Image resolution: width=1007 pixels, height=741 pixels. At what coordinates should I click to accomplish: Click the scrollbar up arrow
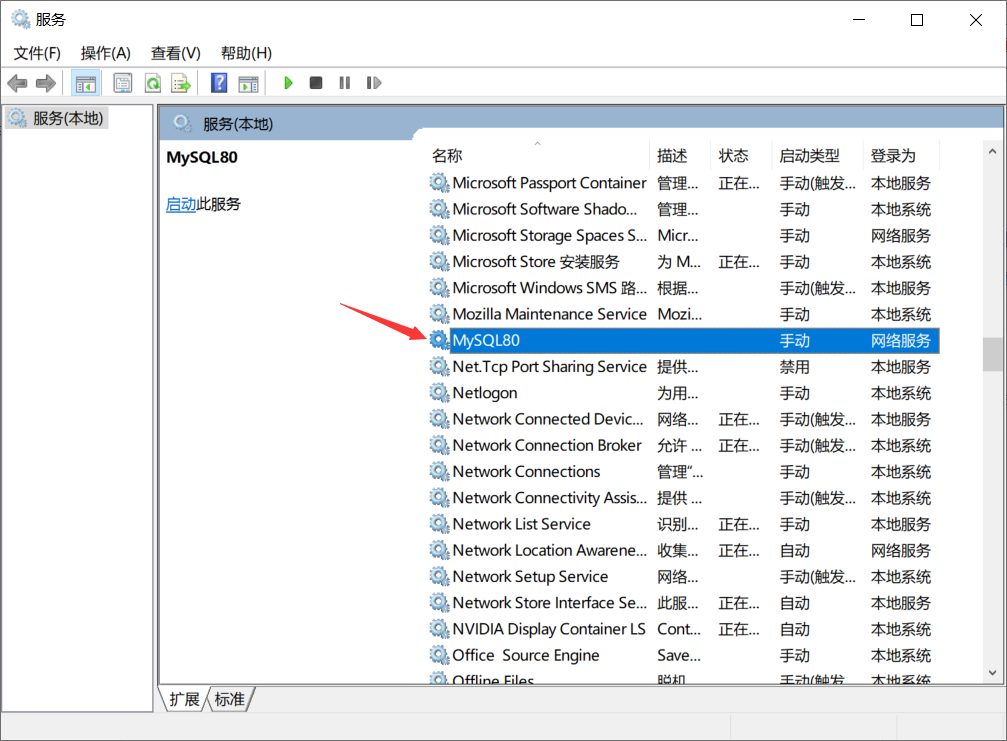tap(992, 152)
